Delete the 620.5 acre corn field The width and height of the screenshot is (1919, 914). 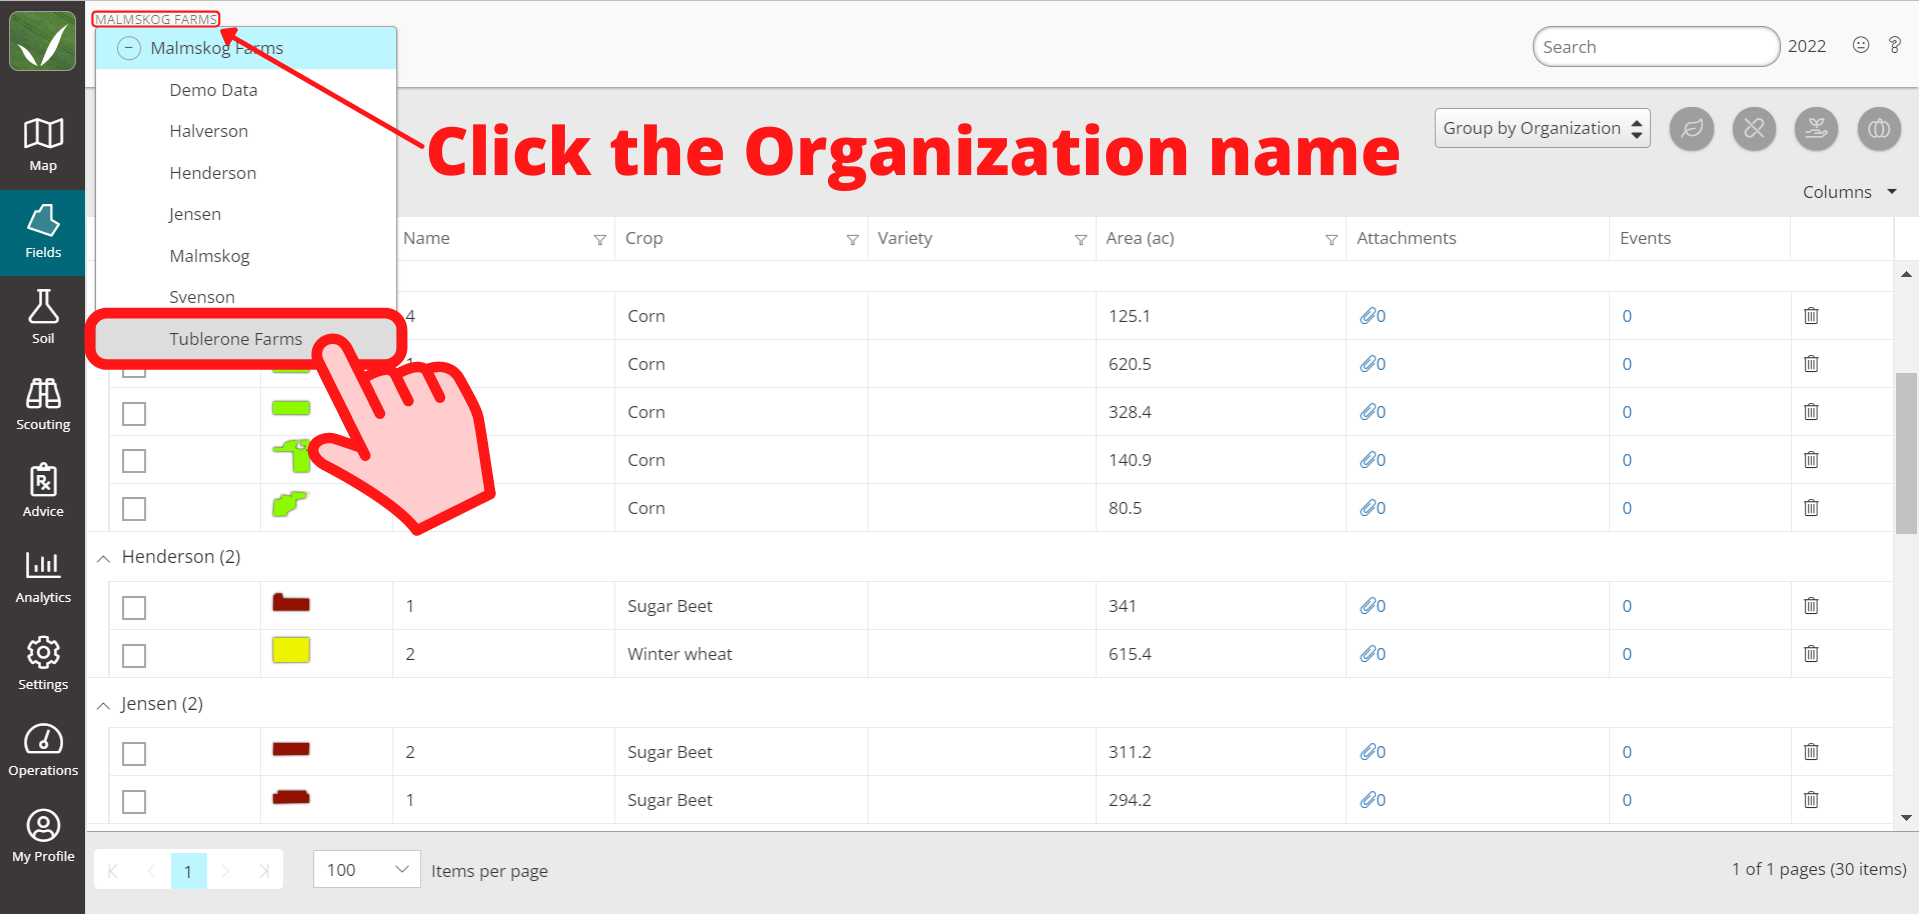point(1811,364)
